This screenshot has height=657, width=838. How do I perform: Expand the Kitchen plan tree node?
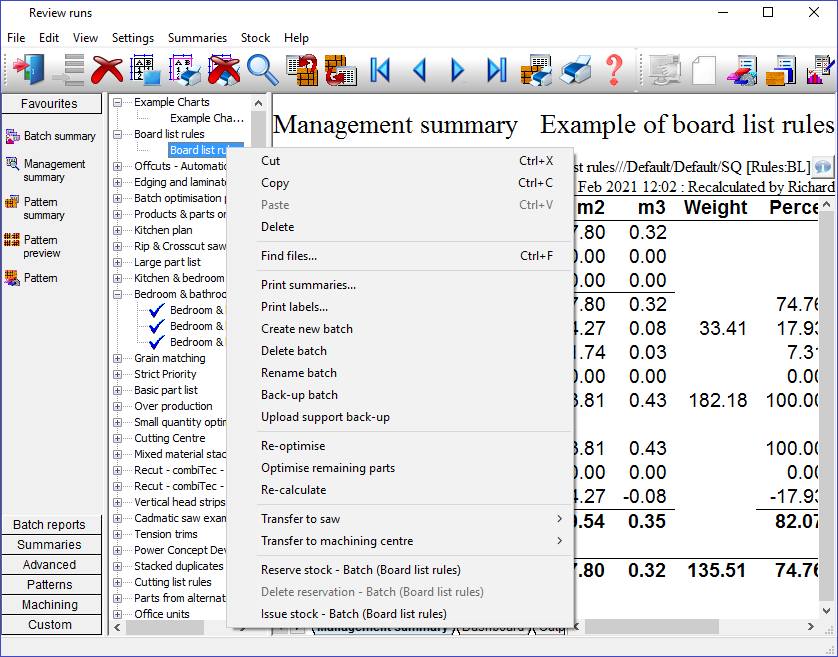[118, 230]
